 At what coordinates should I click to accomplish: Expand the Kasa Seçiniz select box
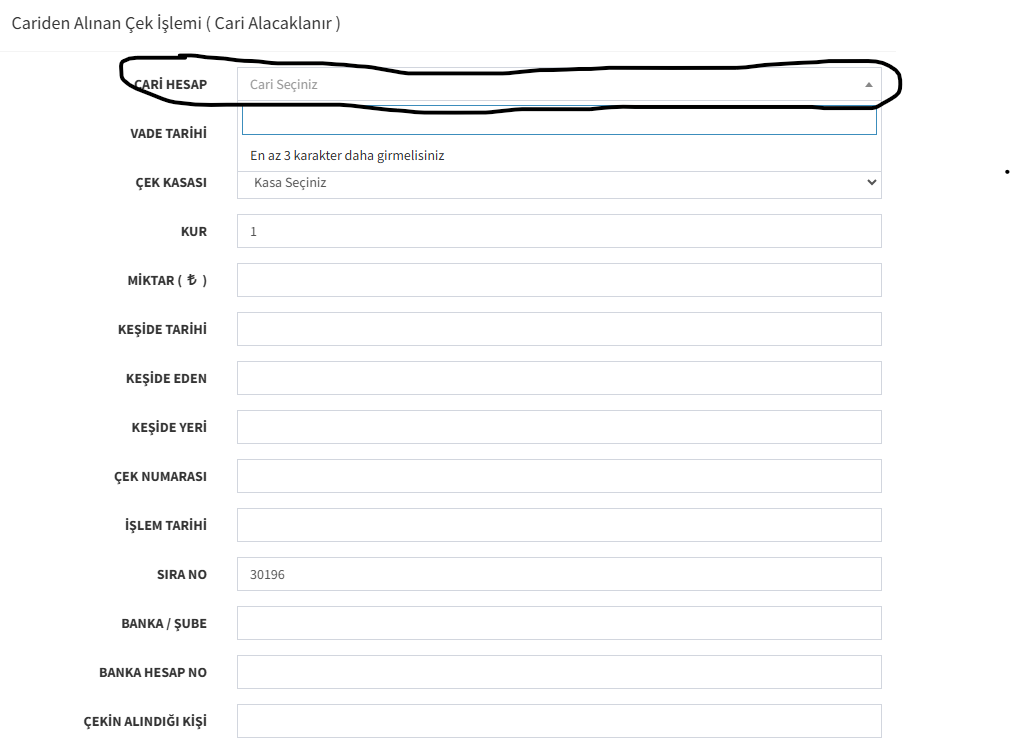558,183
